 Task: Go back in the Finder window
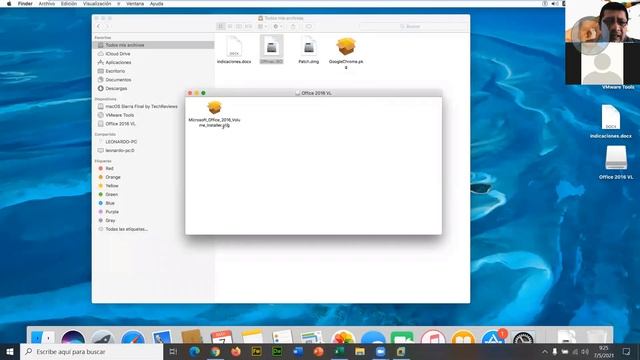point(98,27)
